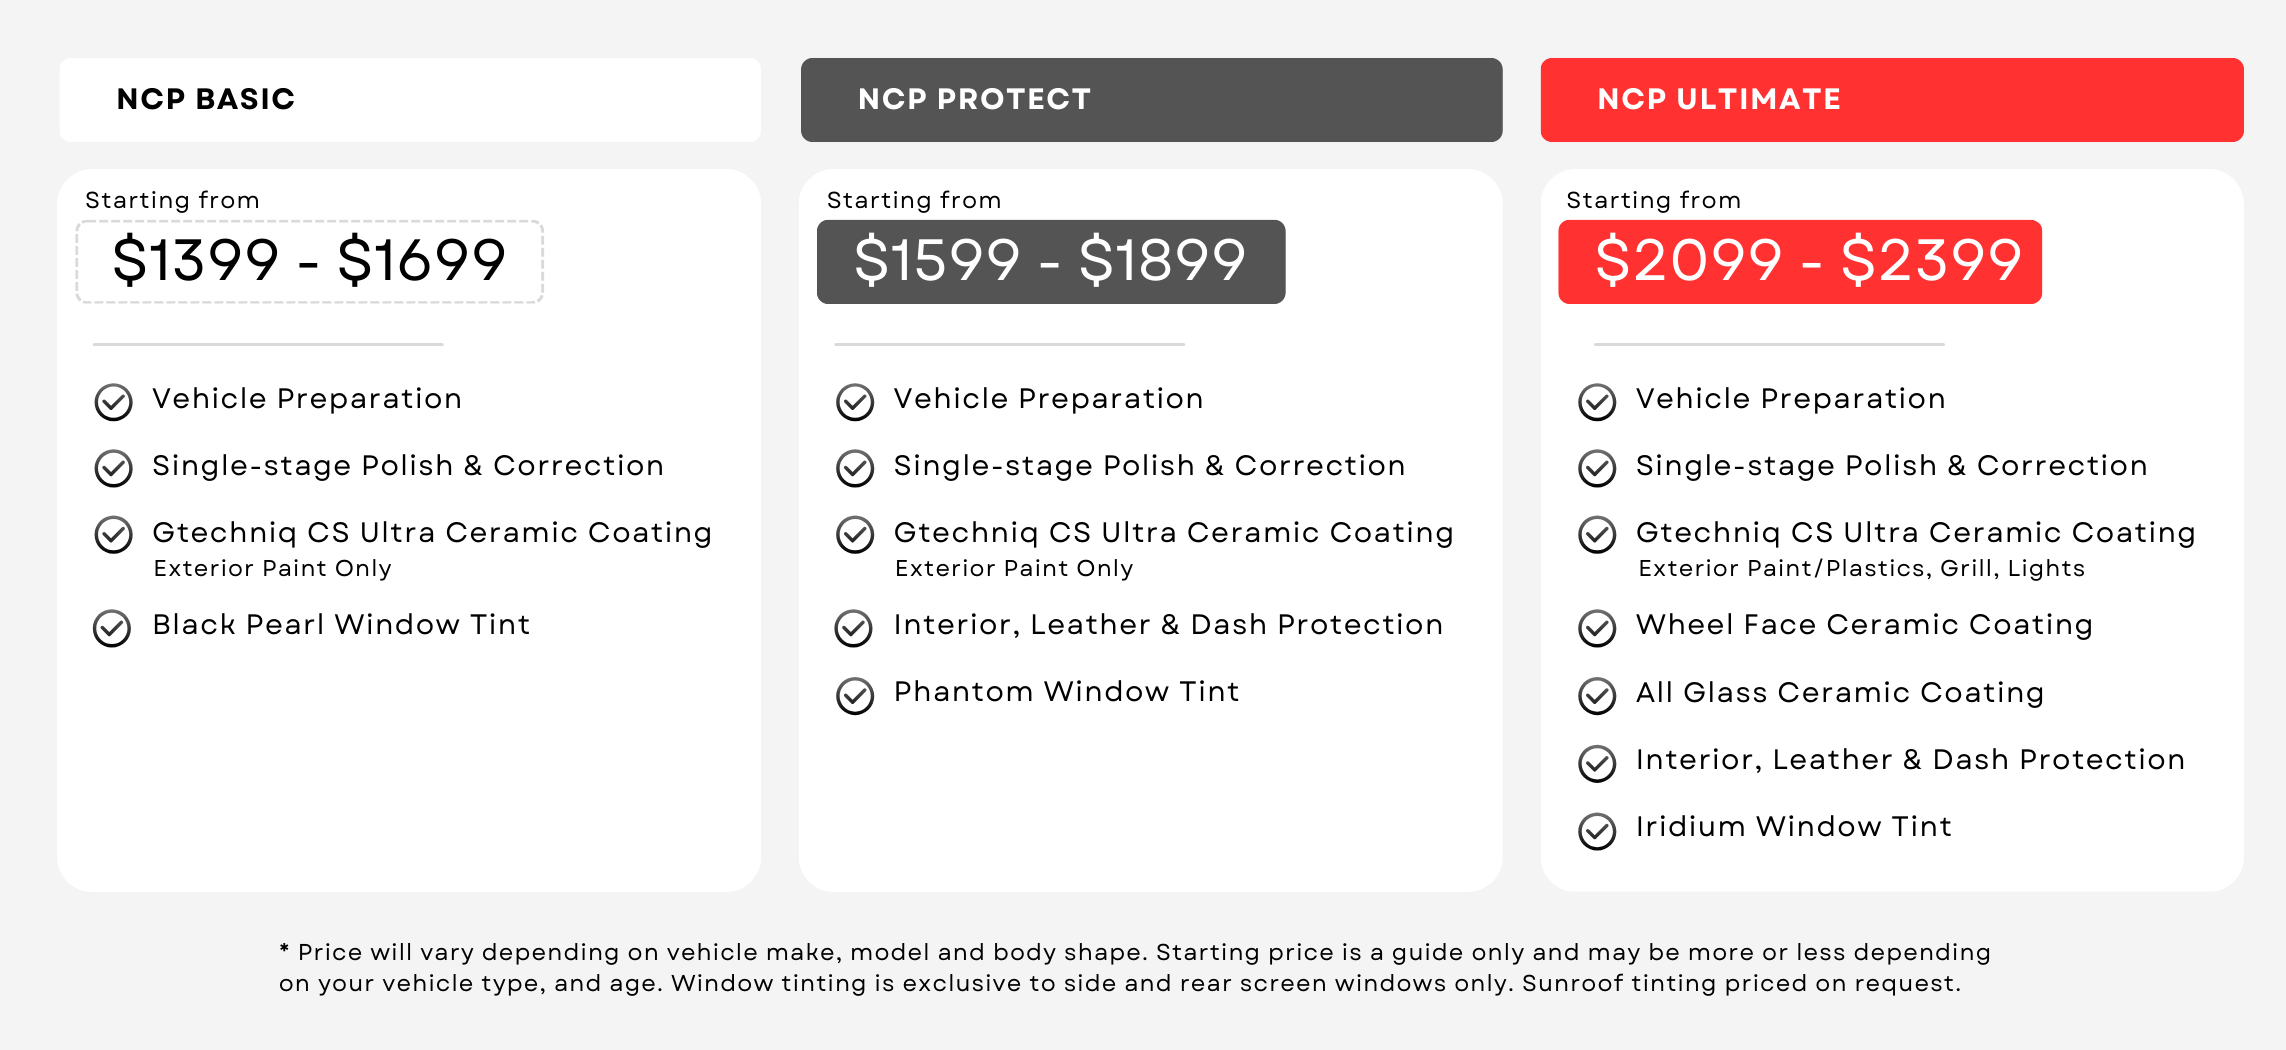Click Ultimate plan's Interior, Leather & Dash checkmark

tap(1597, 764)
